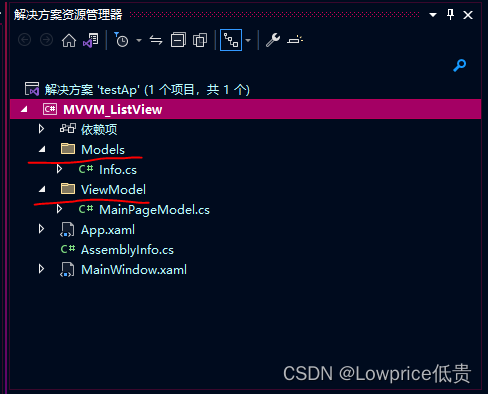Image resolution: width=488 pixels, height=394 pixels.
Task: Select MainWindow.xaml file
Action: (x=134, y=270)
